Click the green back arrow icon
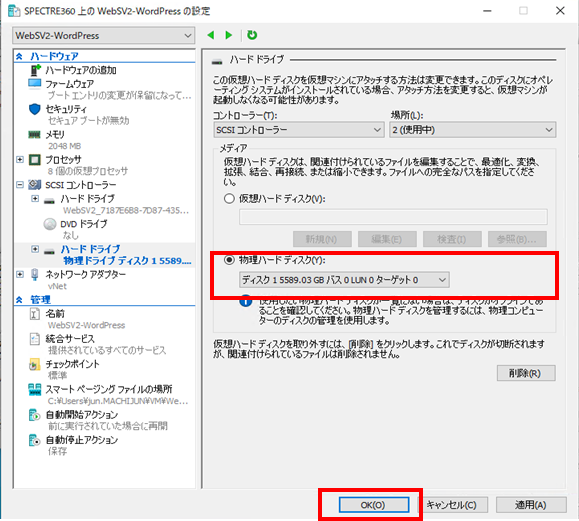579x521 pixels. 211,35
